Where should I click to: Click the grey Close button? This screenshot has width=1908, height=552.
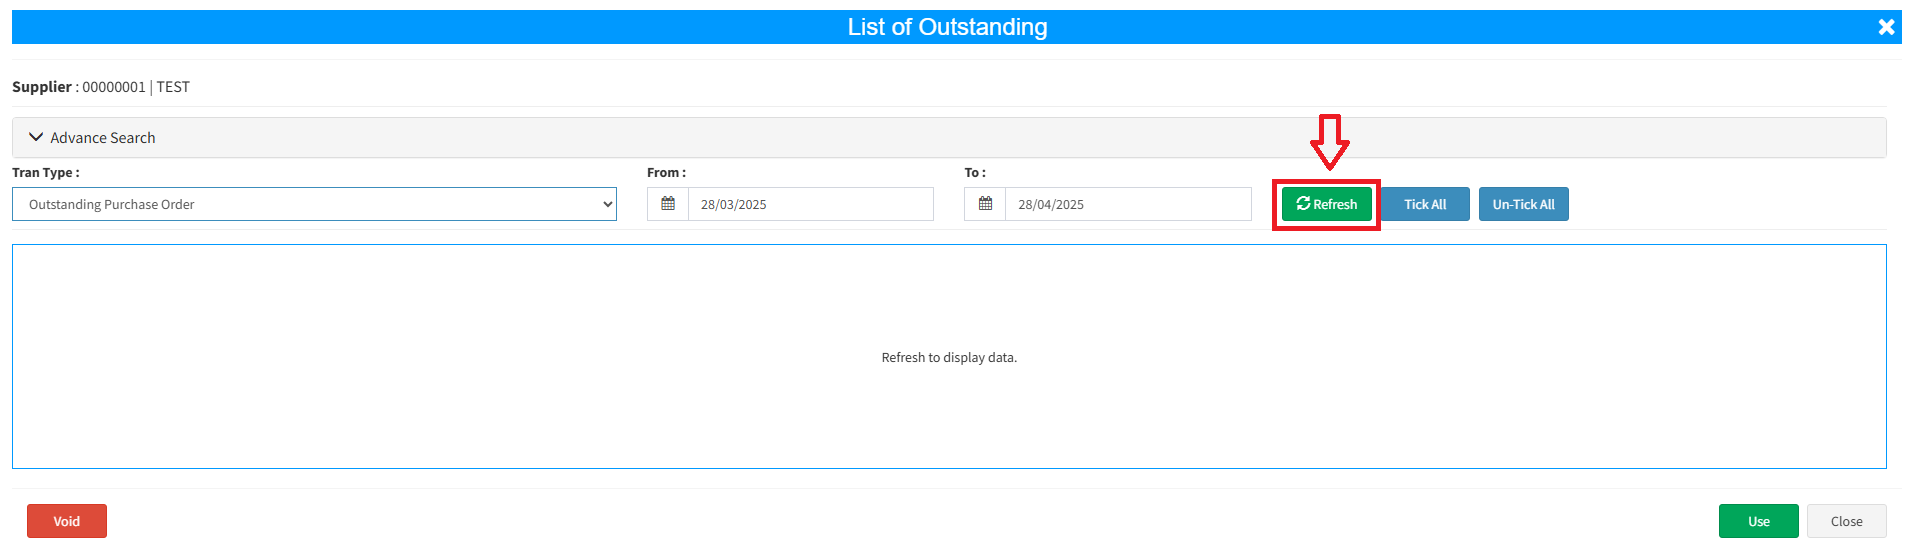click(1846, 521)
